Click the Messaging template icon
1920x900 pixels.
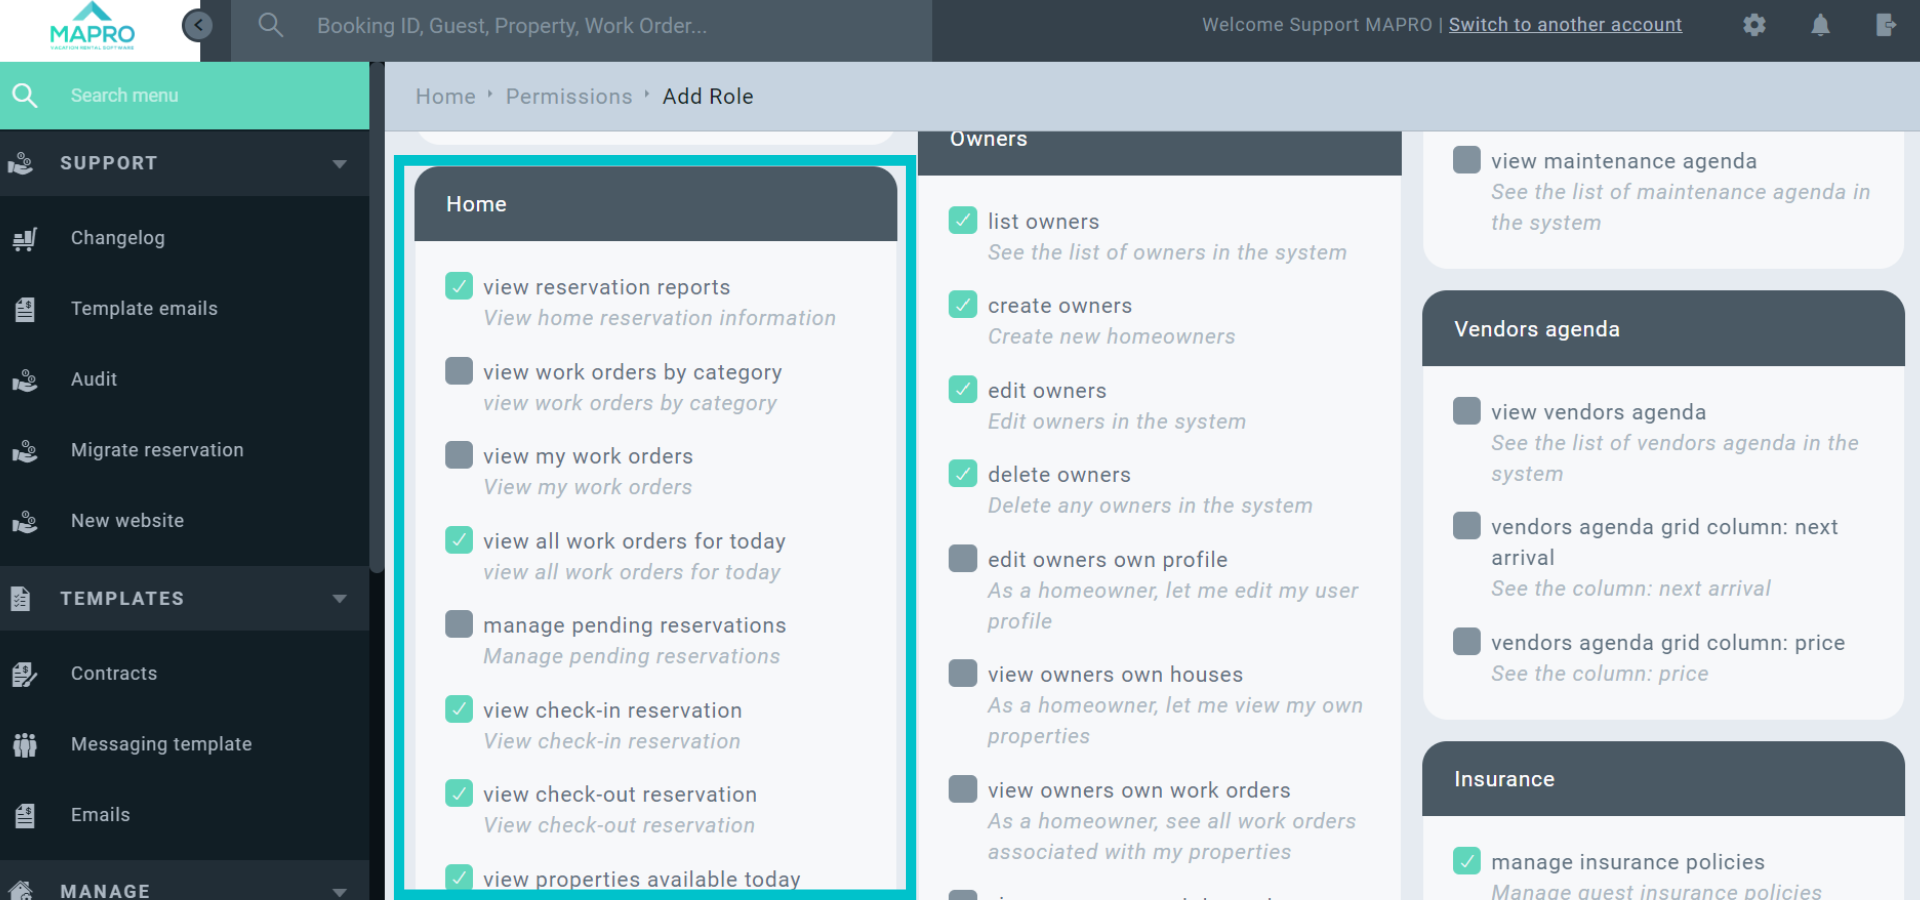[25, 745]
